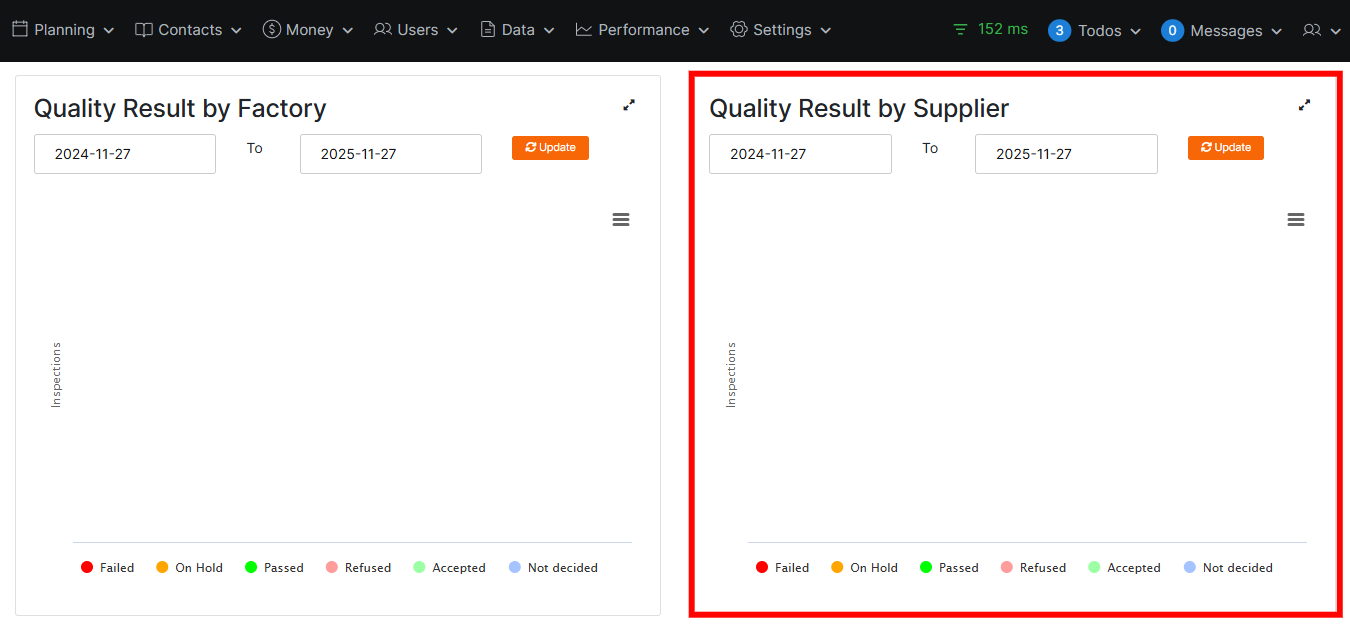This screenshot has width=1350, height=630.
Task: Toggle Passed series in the Supplier chart legend
Action: coord(948,568)
